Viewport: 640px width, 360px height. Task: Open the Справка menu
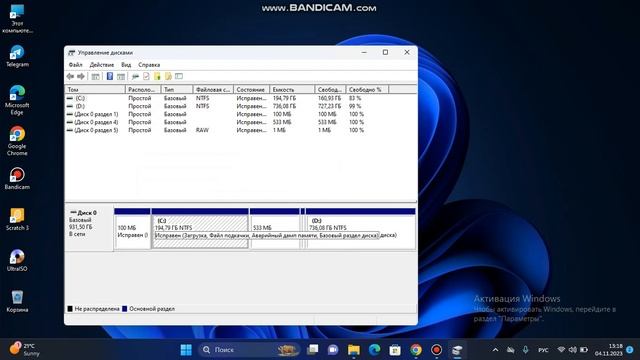pos(149,65)
